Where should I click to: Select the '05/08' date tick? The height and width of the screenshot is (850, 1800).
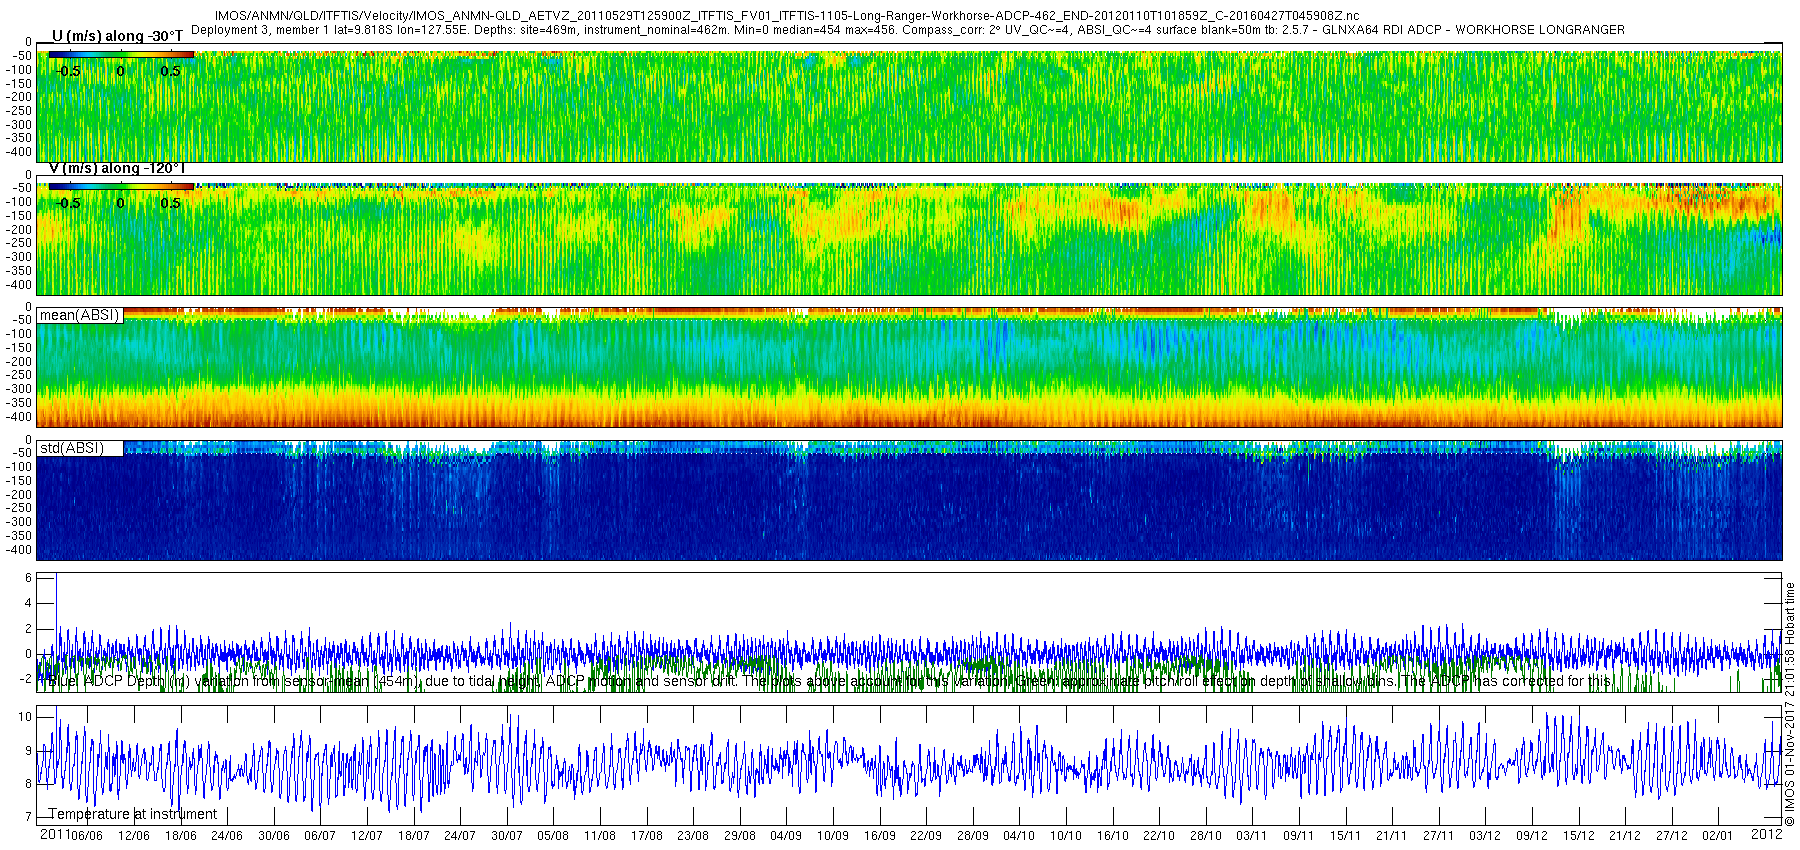pyautogui.click(x=553, y=836)
